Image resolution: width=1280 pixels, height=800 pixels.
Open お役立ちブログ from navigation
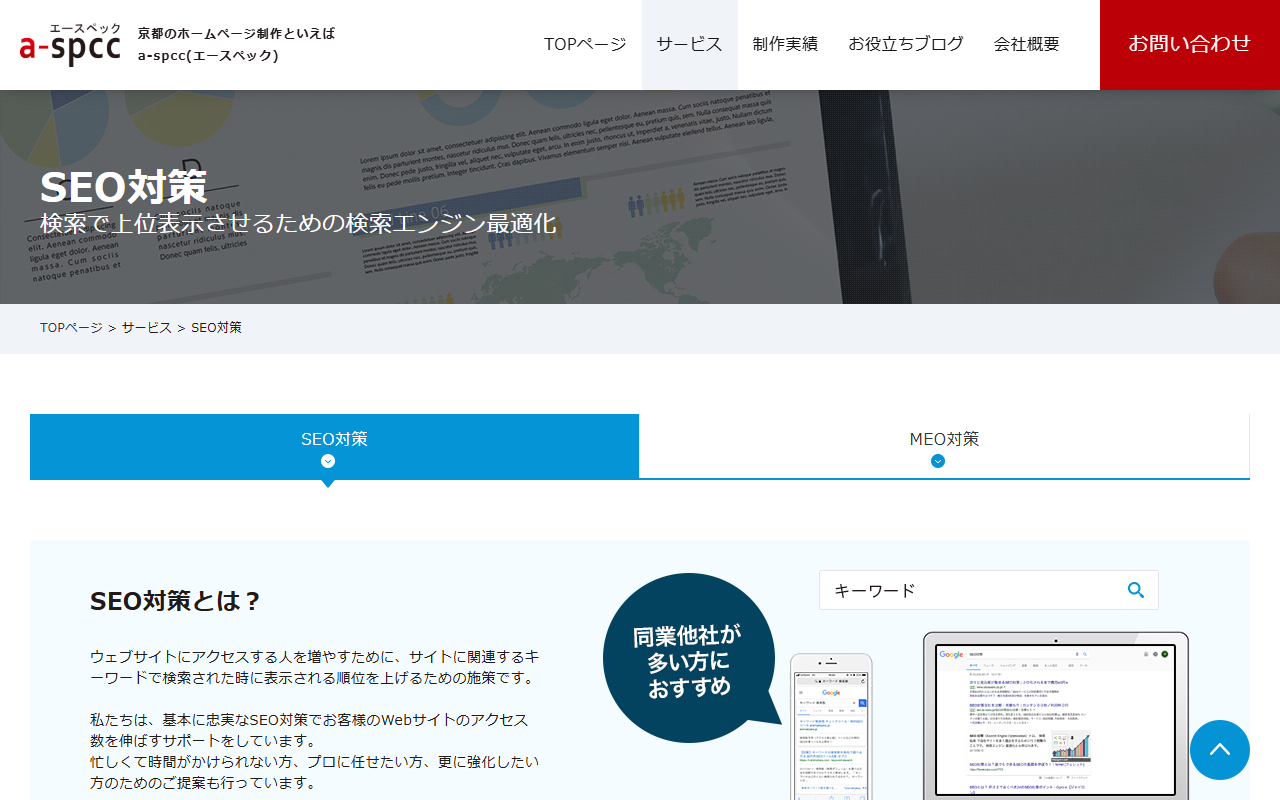(x=905, y=44)
